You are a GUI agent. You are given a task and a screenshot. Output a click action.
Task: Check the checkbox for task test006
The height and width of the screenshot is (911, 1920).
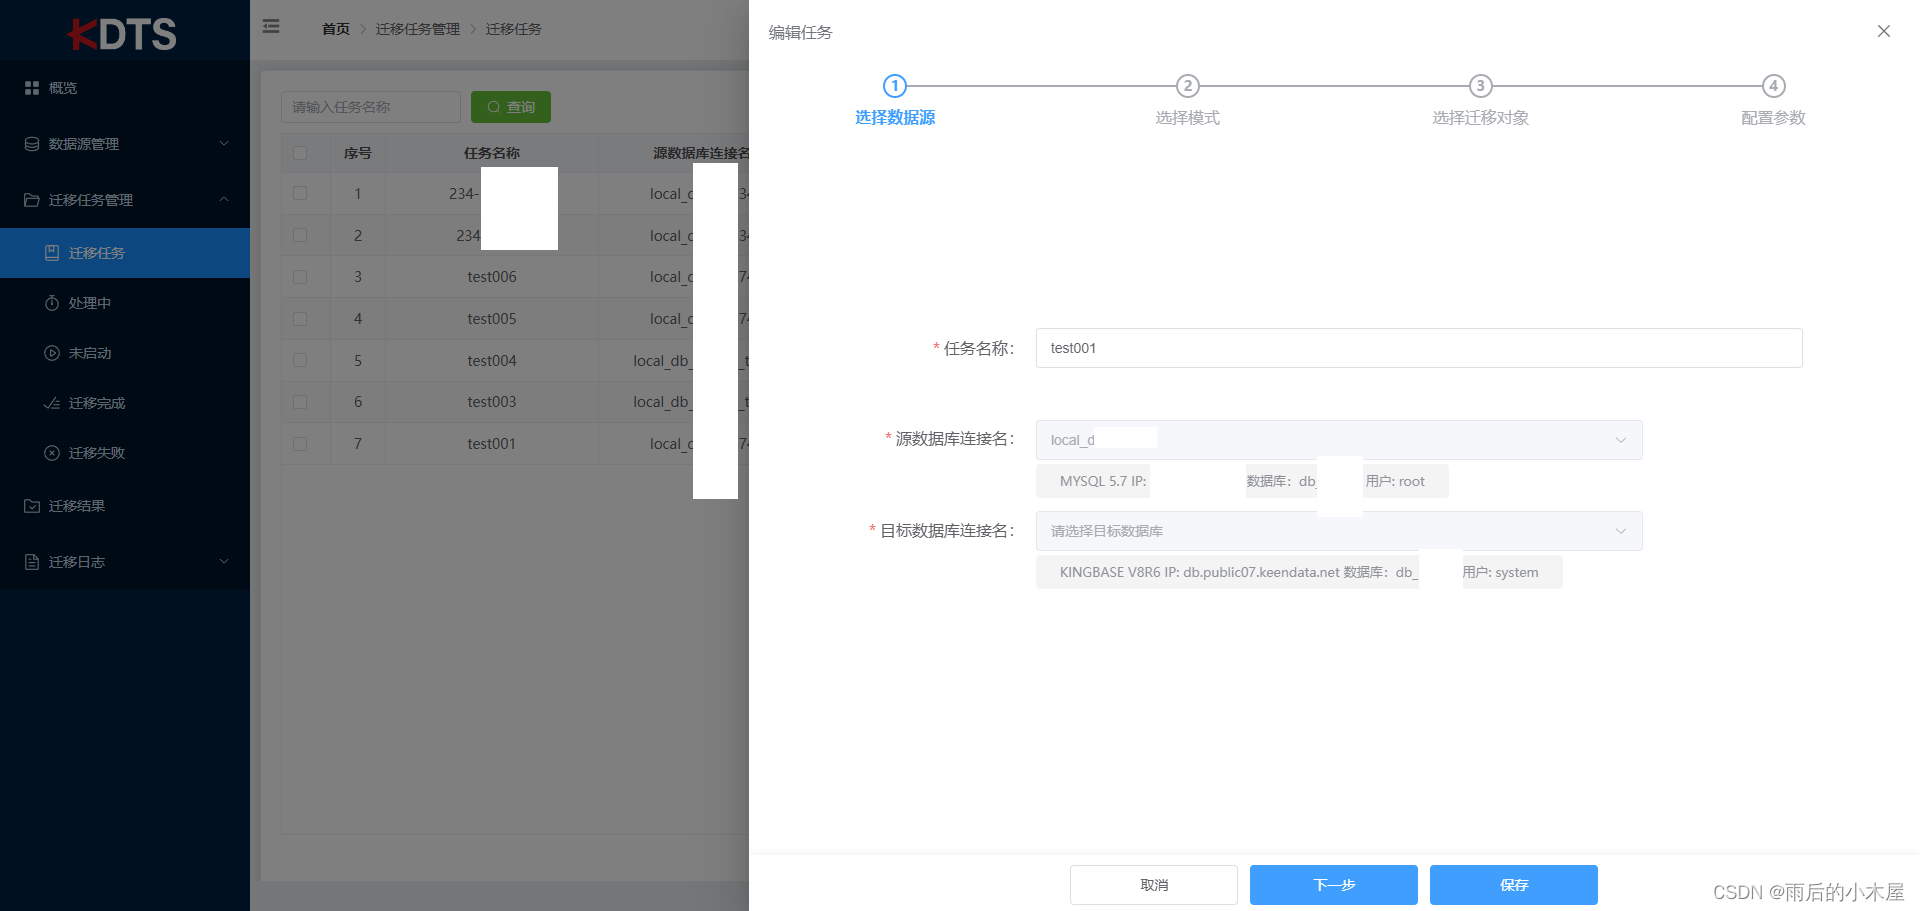(x=302, y=276)
